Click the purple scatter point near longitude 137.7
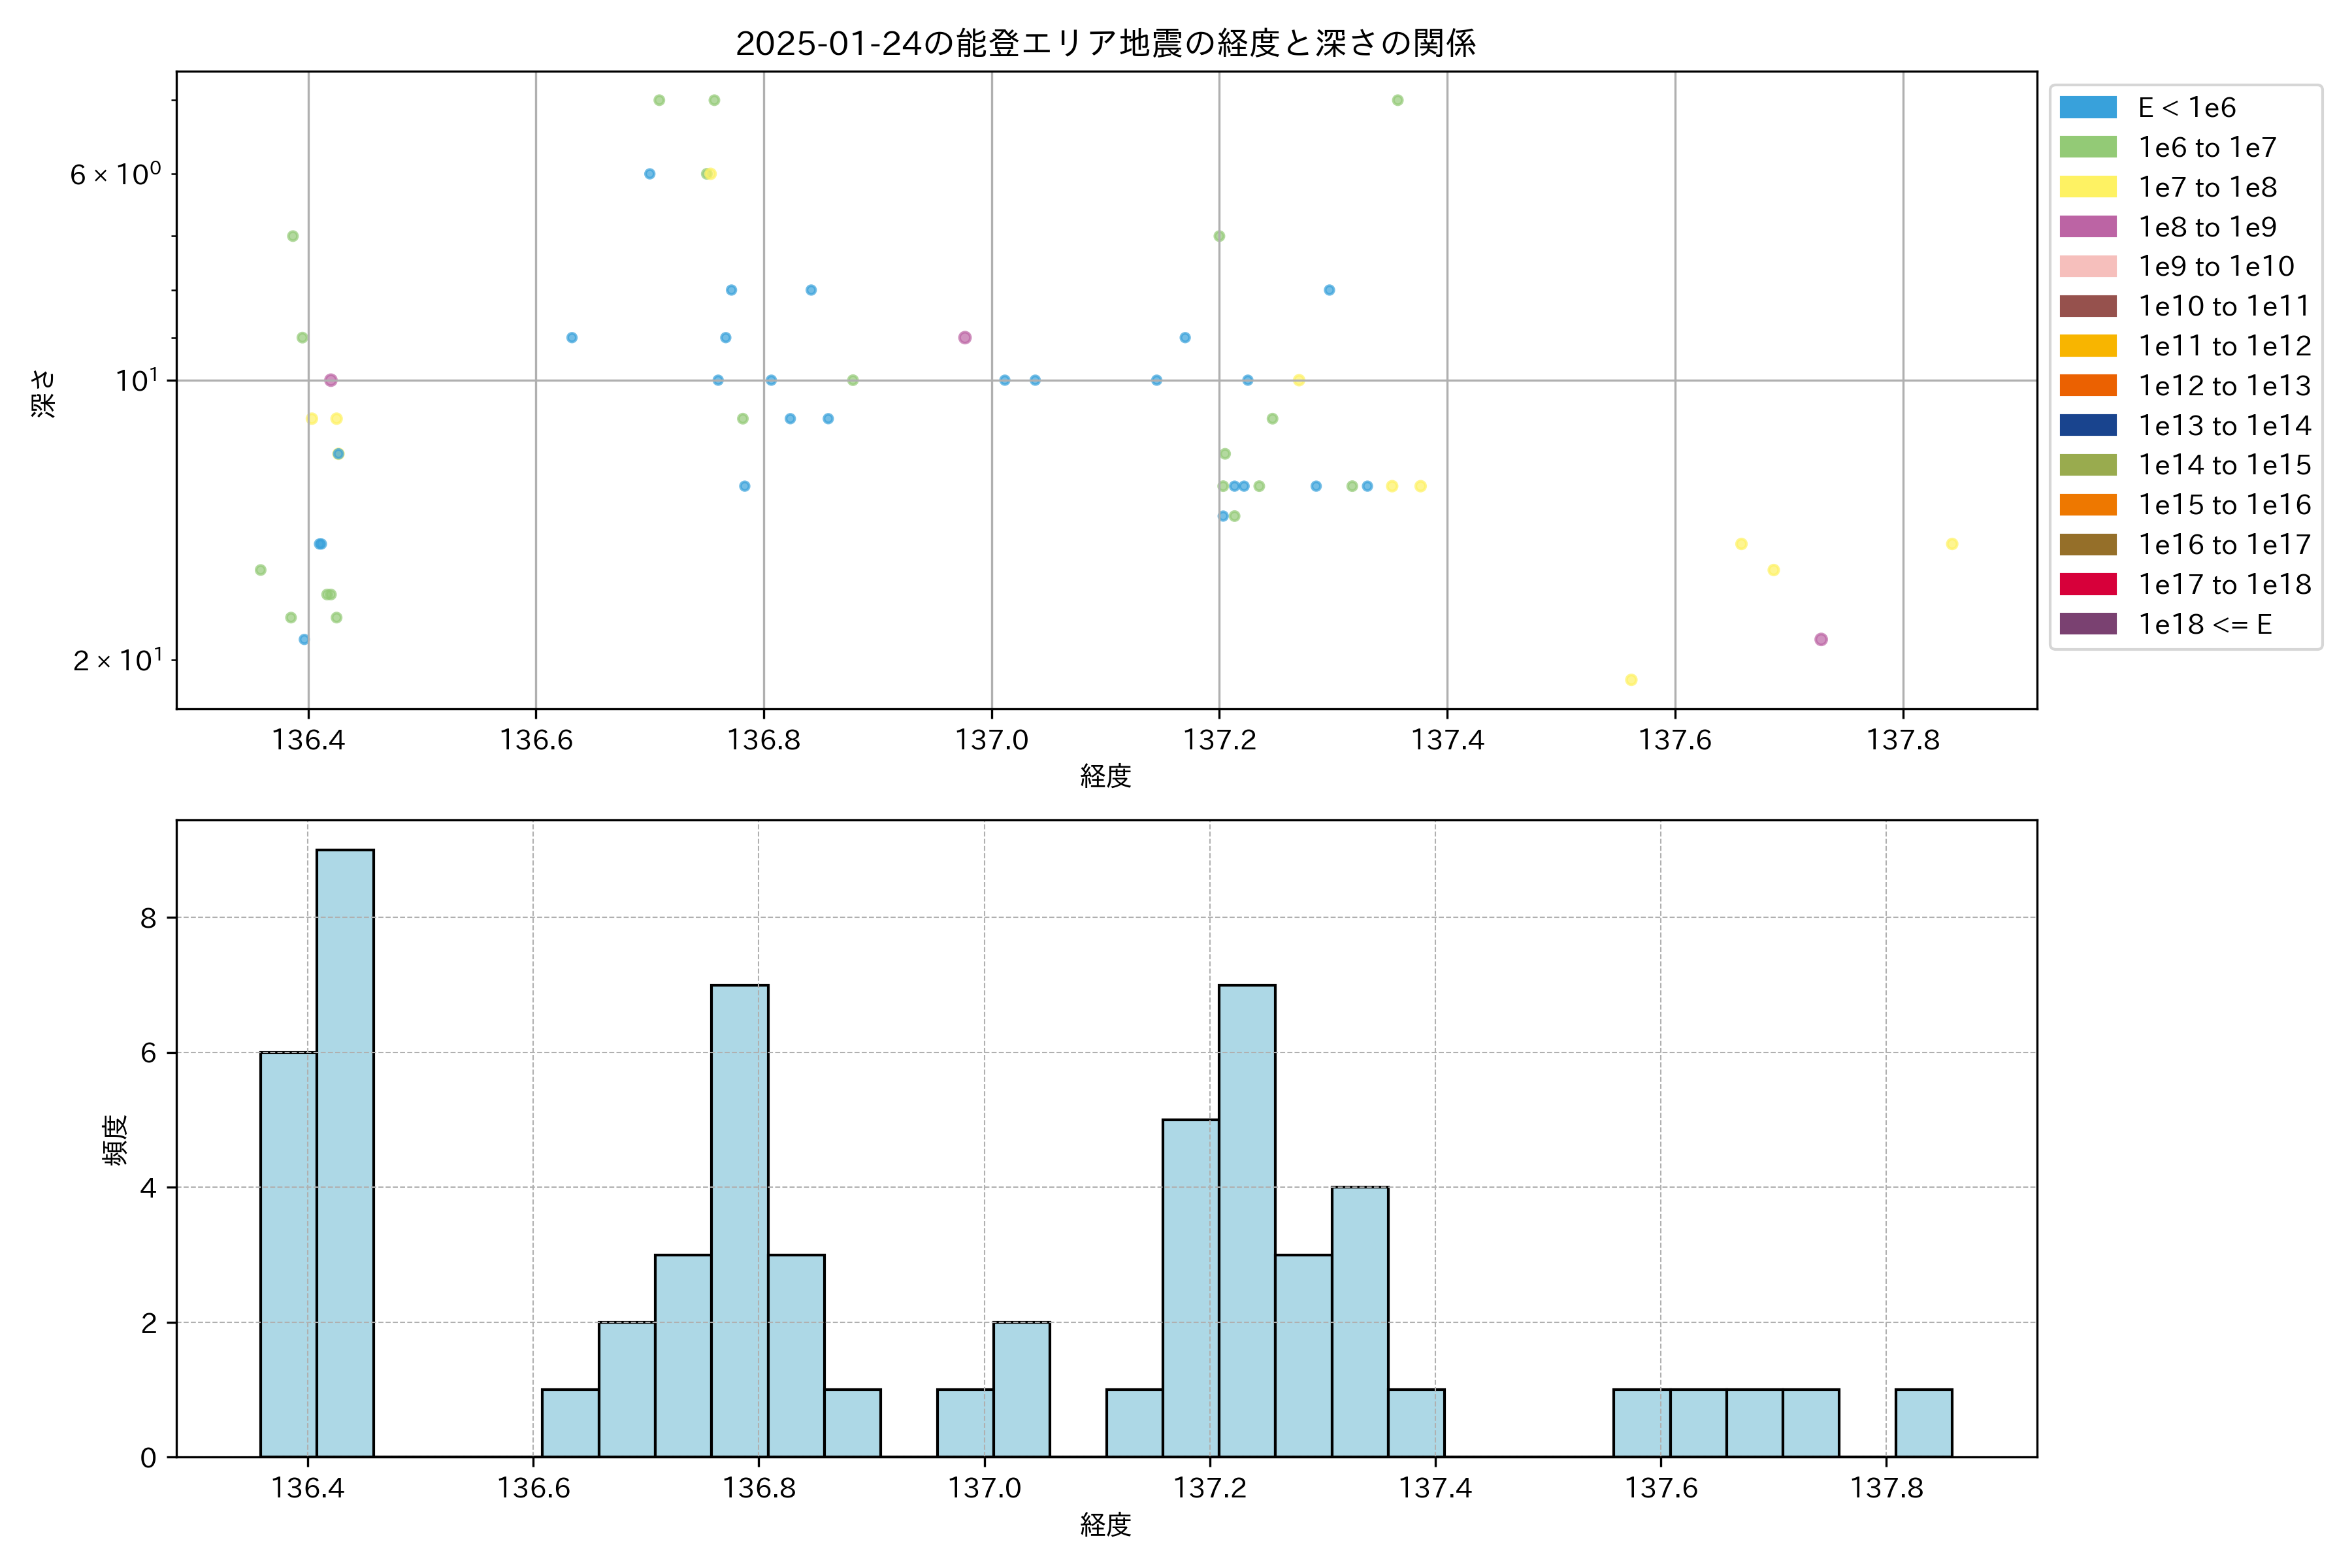 1821,640
